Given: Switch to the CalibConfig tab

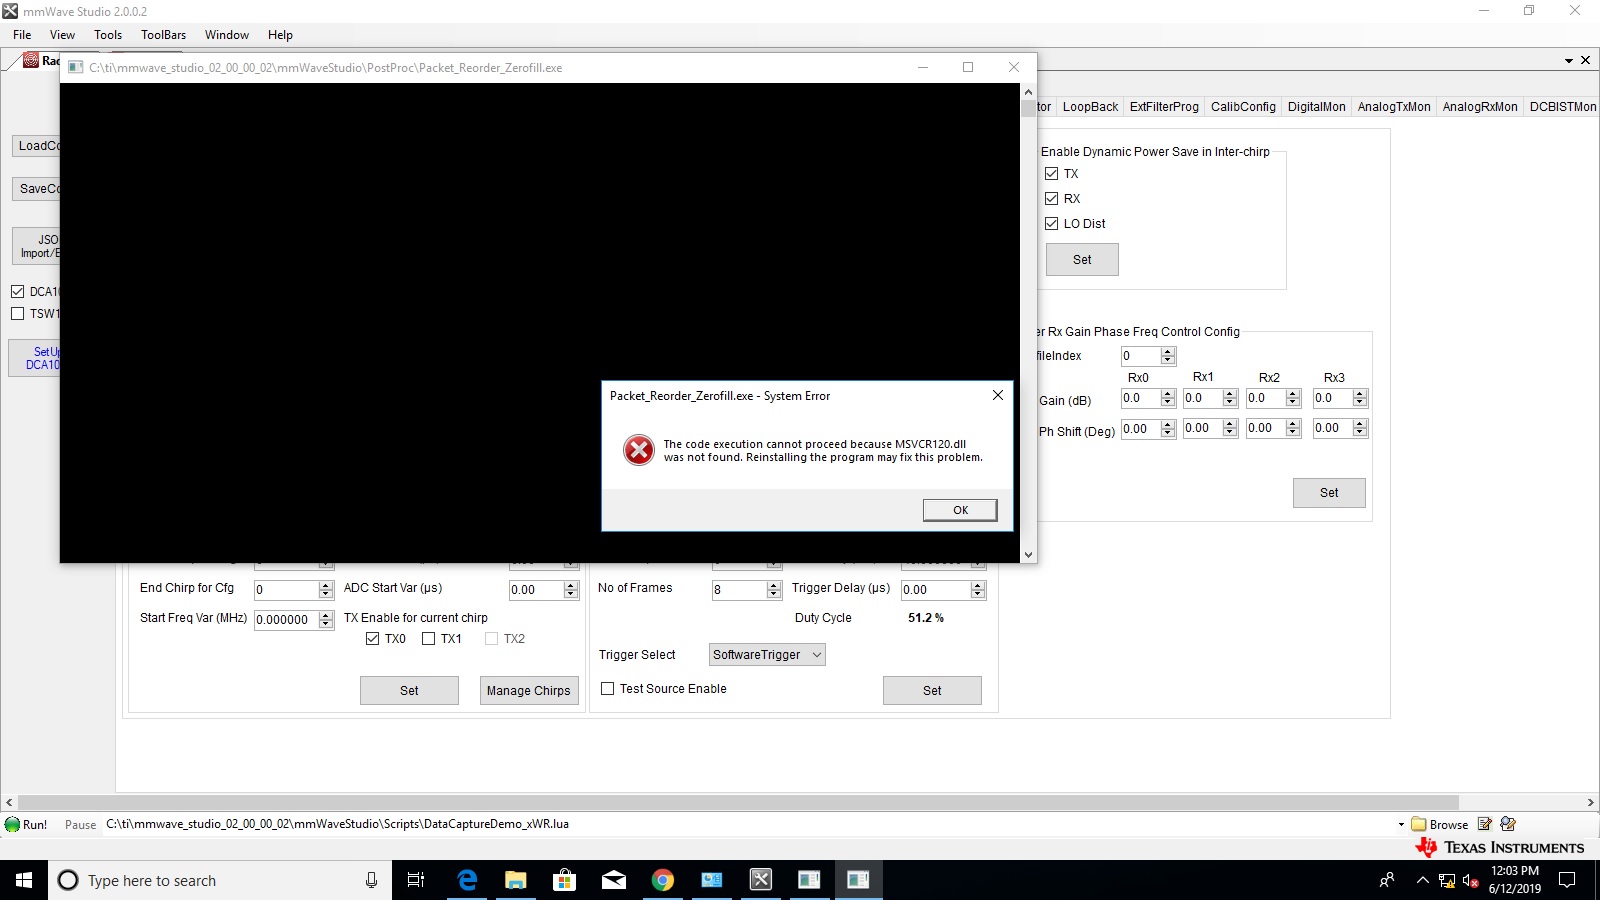Looking at the screenshot, I should point(1243,107).
